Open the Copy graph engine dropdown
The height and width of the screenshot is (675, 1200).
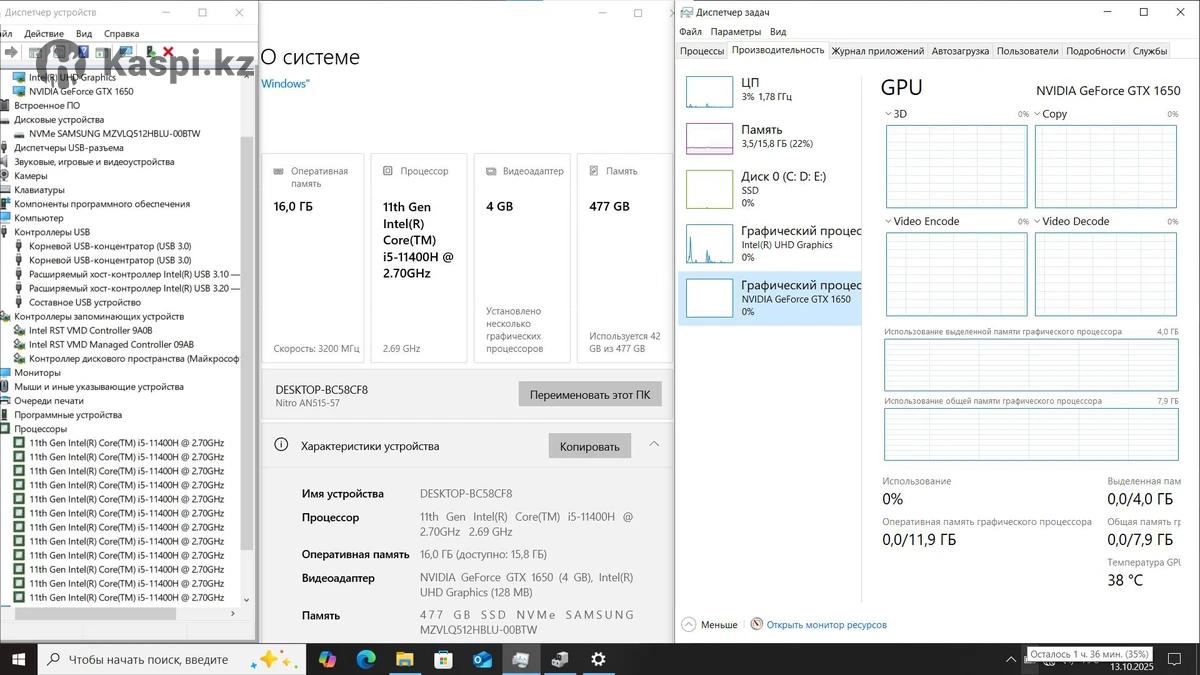(1037, 114)
